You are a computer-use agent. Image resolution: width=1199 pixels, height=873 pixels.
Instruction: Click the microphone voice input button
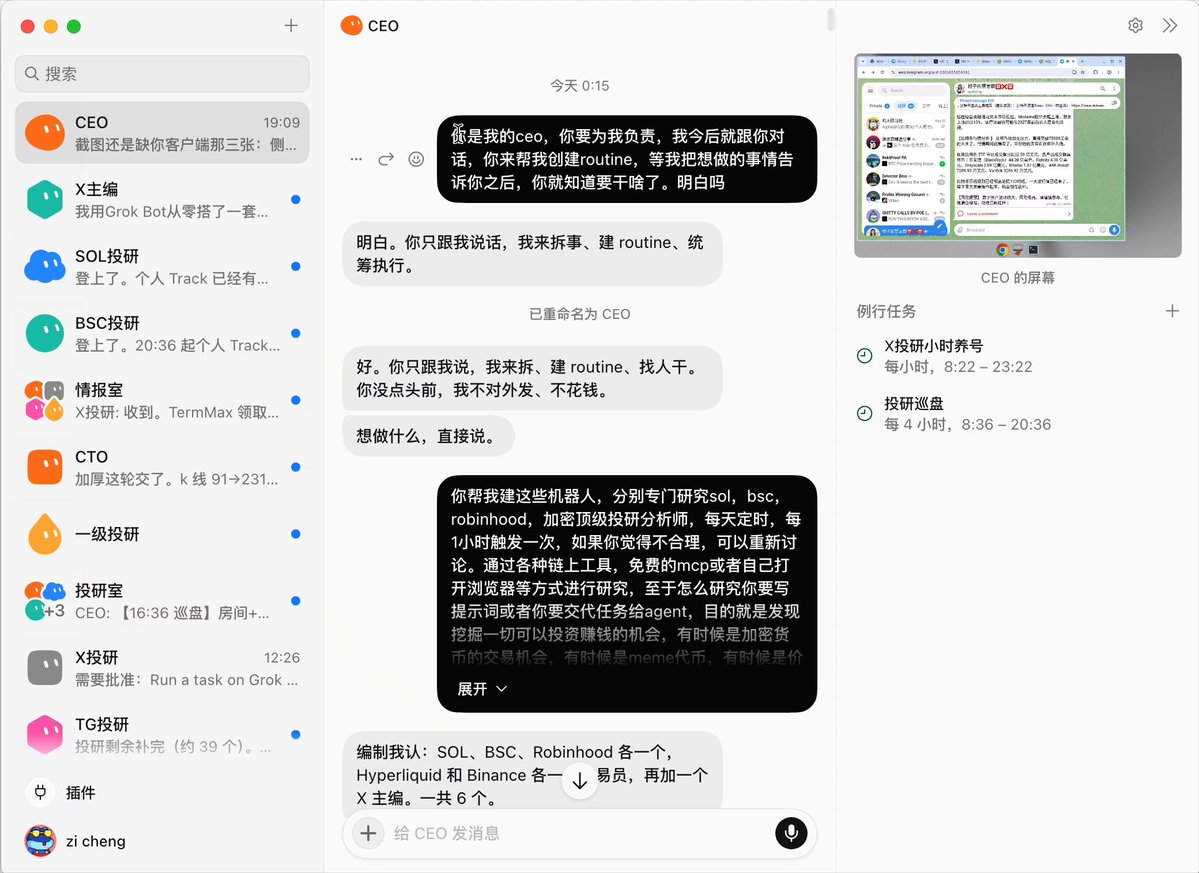[791, 832]
